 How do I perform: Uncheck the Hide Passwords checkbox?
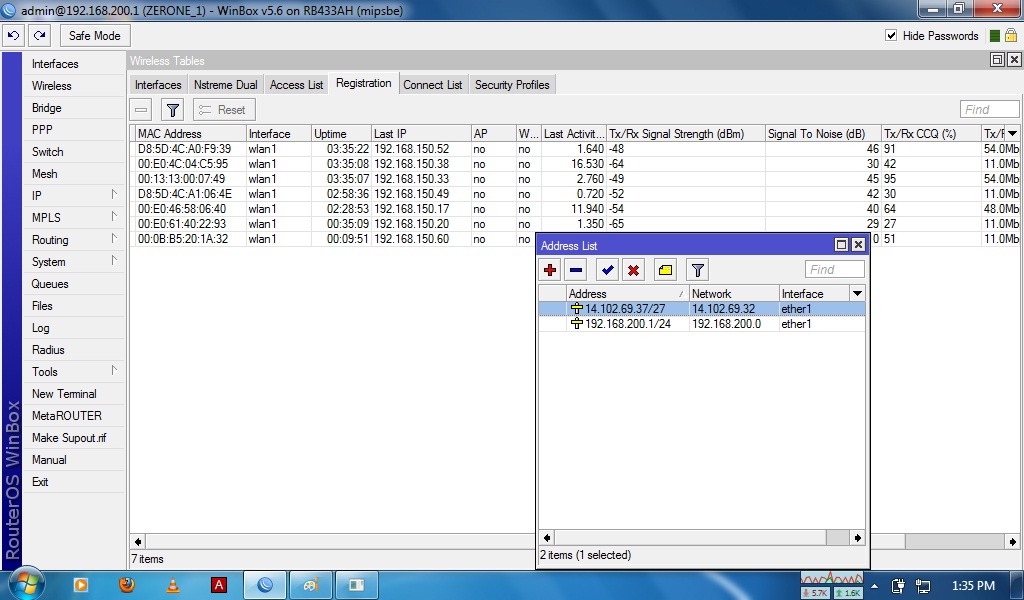tap(891, 35)
